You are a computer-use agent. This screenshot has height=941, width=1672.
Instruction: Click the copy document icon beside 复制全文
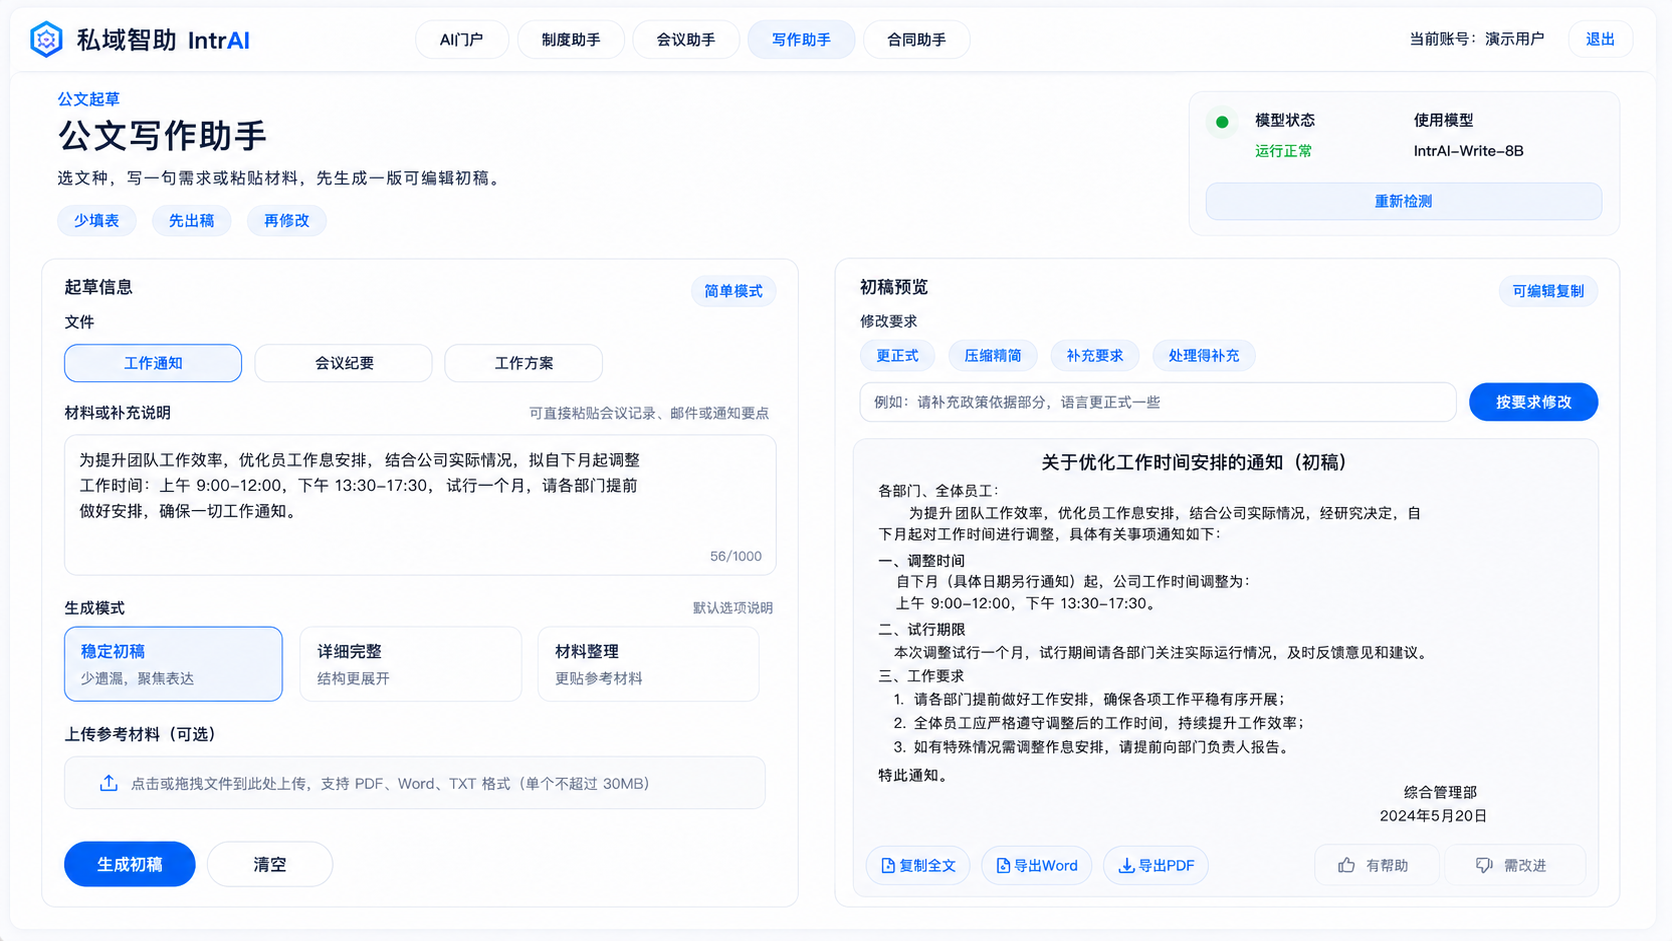(x=887, y=866)
